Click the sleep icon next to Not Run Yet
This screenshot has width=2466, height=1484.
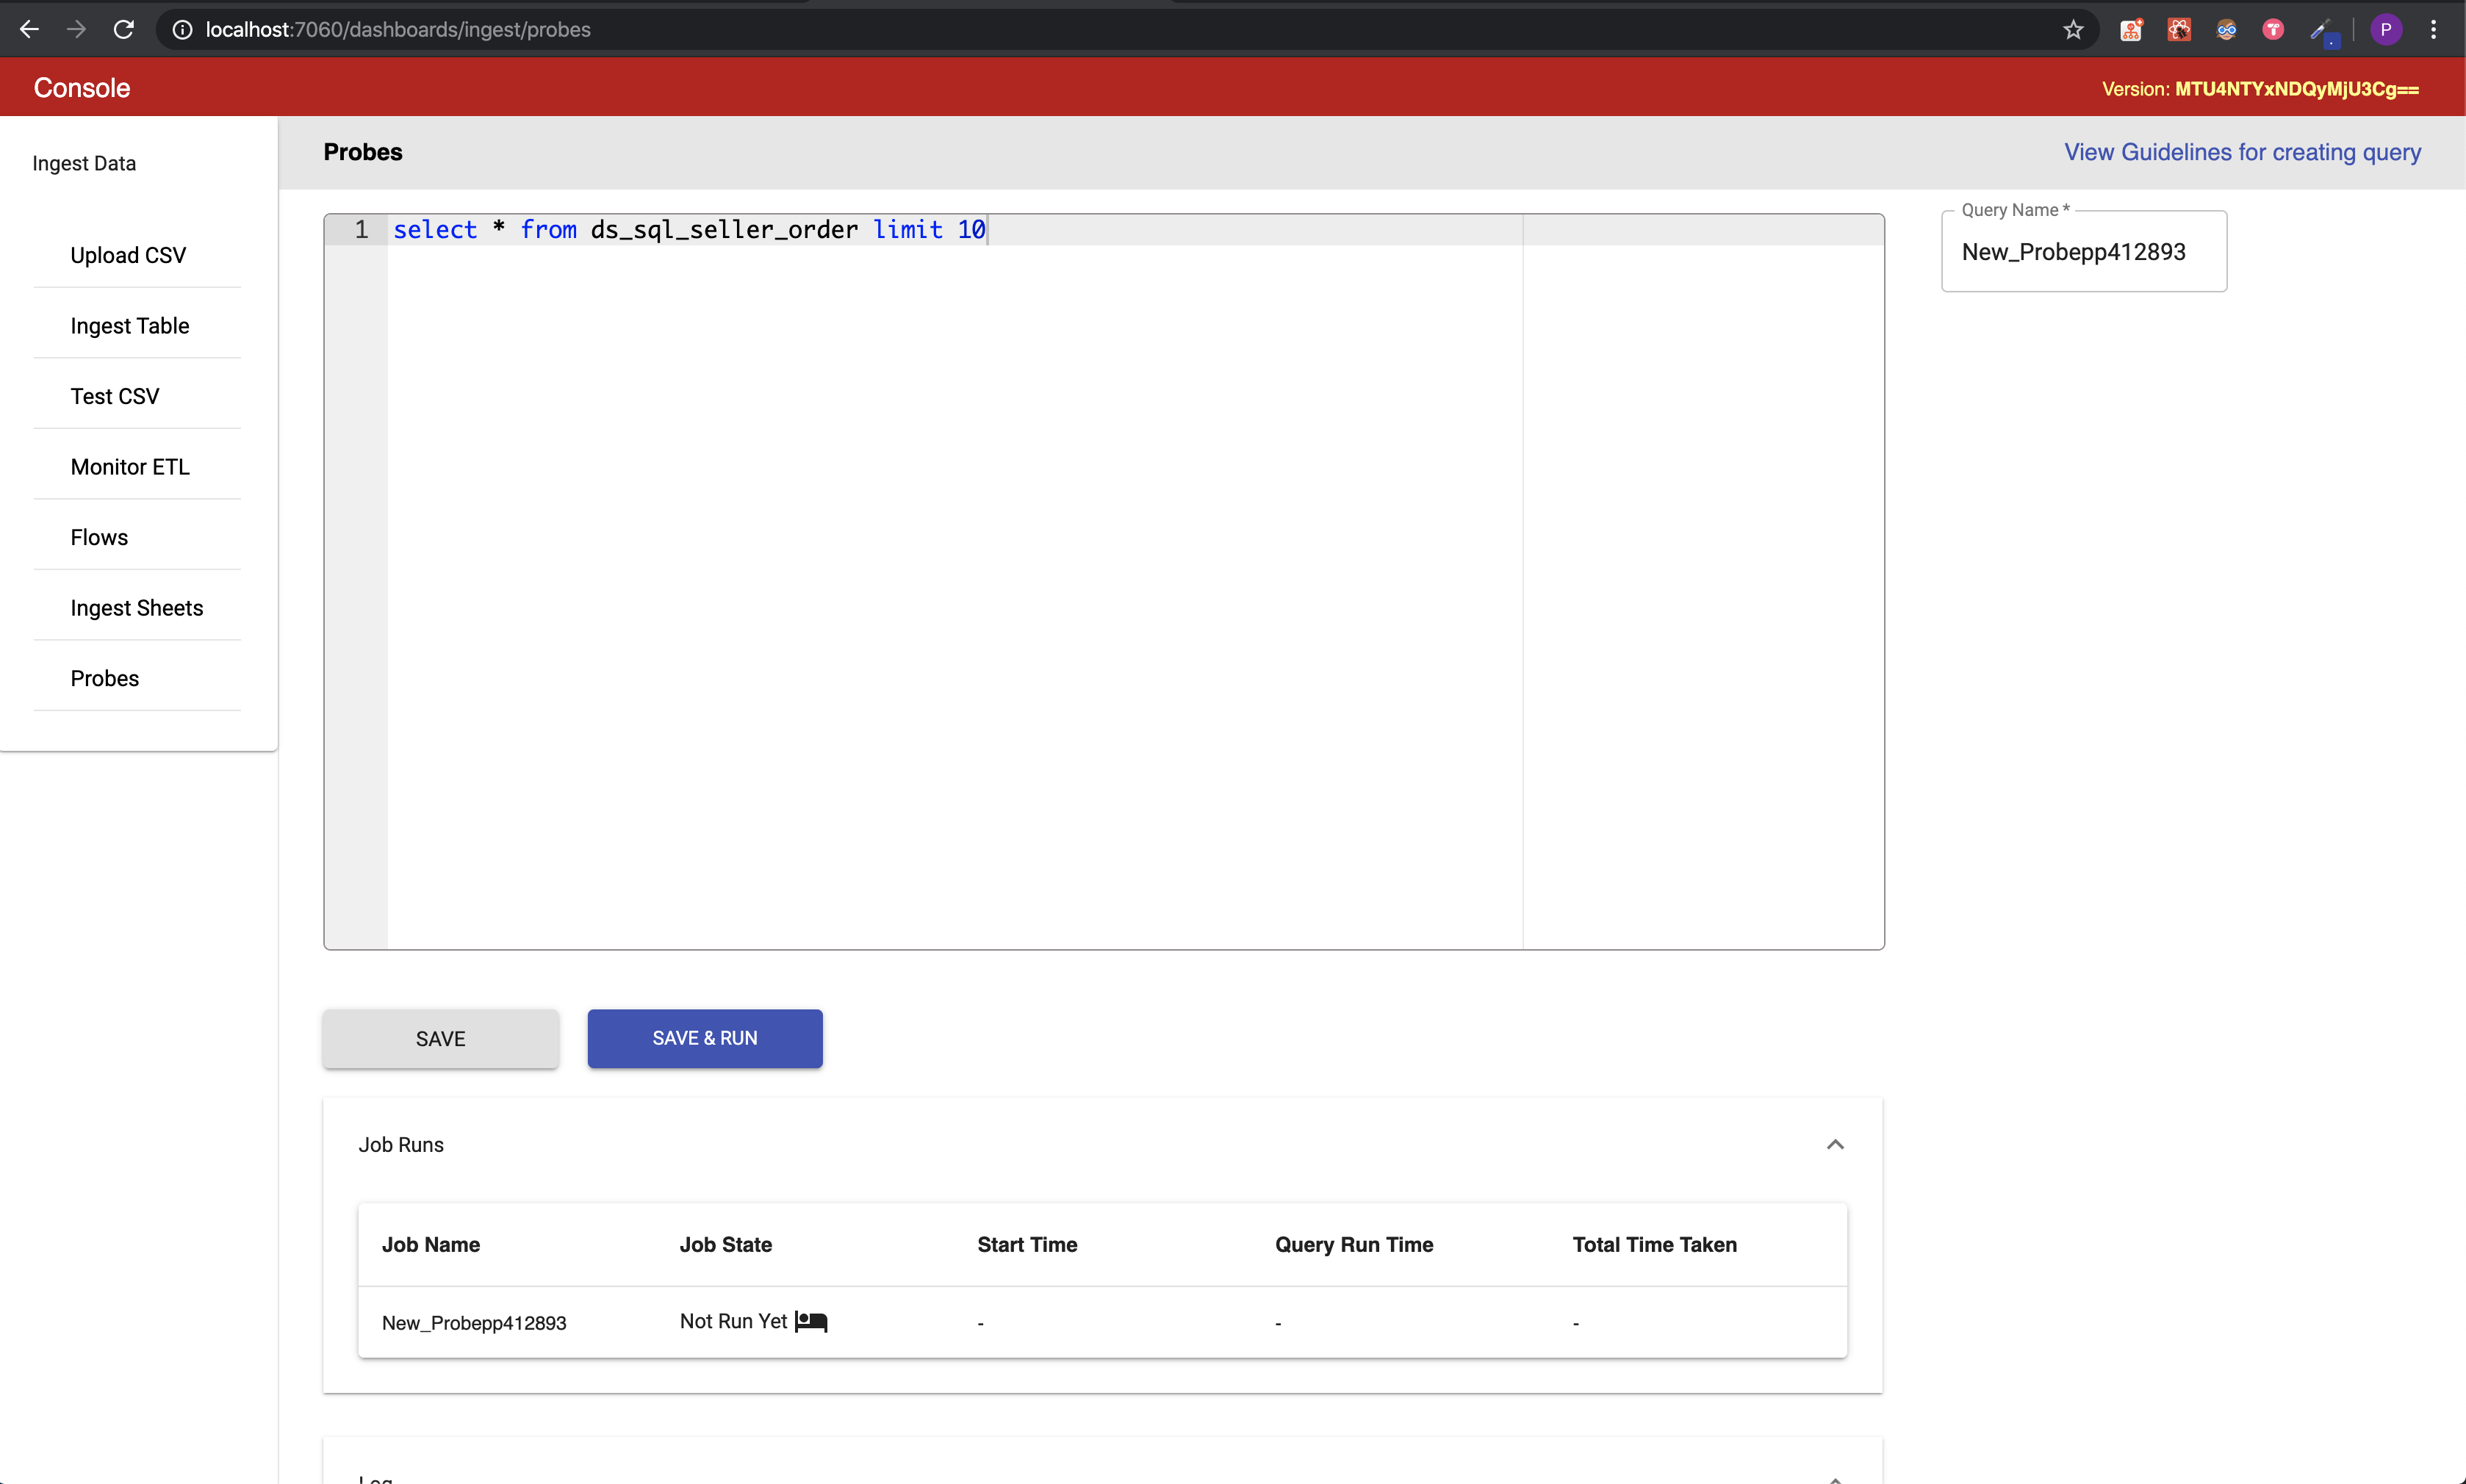(x=811, y=1321)
